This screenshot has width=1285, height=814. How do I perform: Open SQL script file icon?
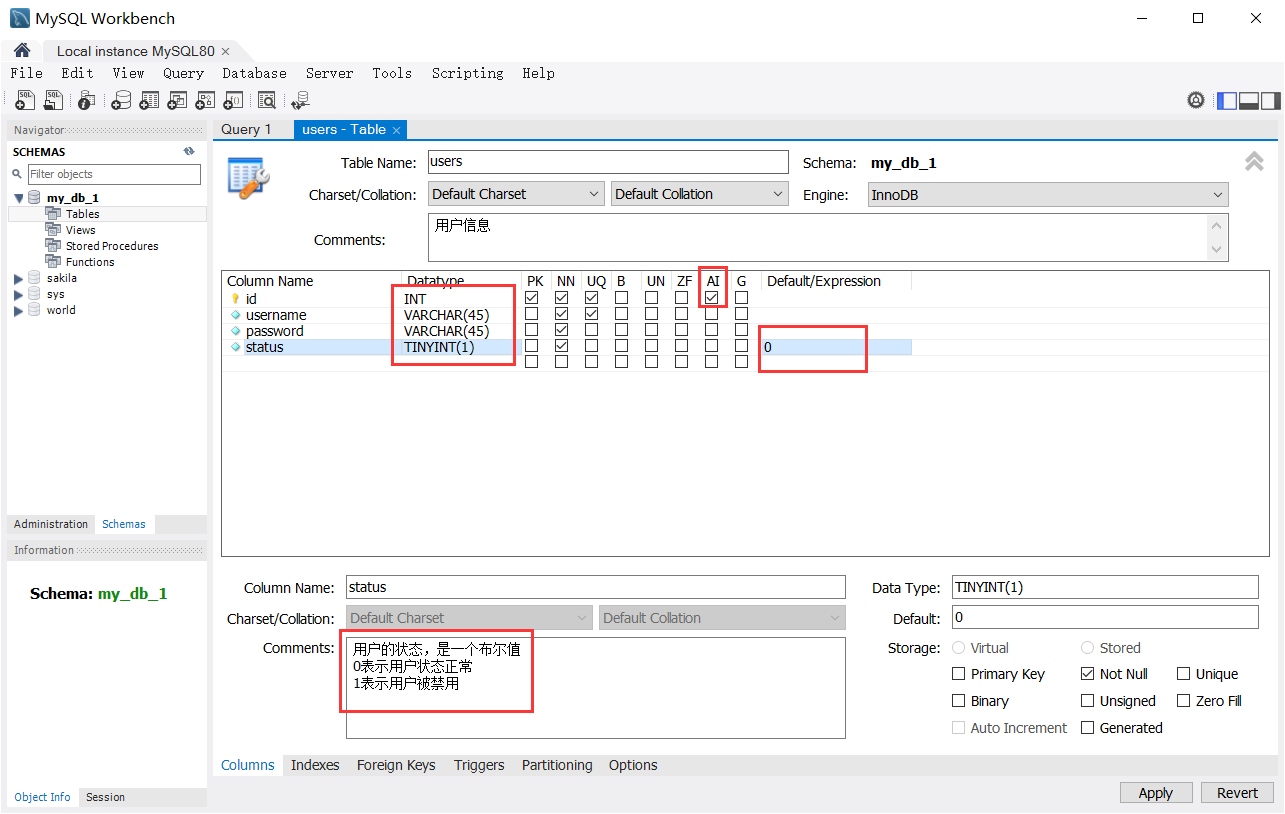tap(53, 100)
